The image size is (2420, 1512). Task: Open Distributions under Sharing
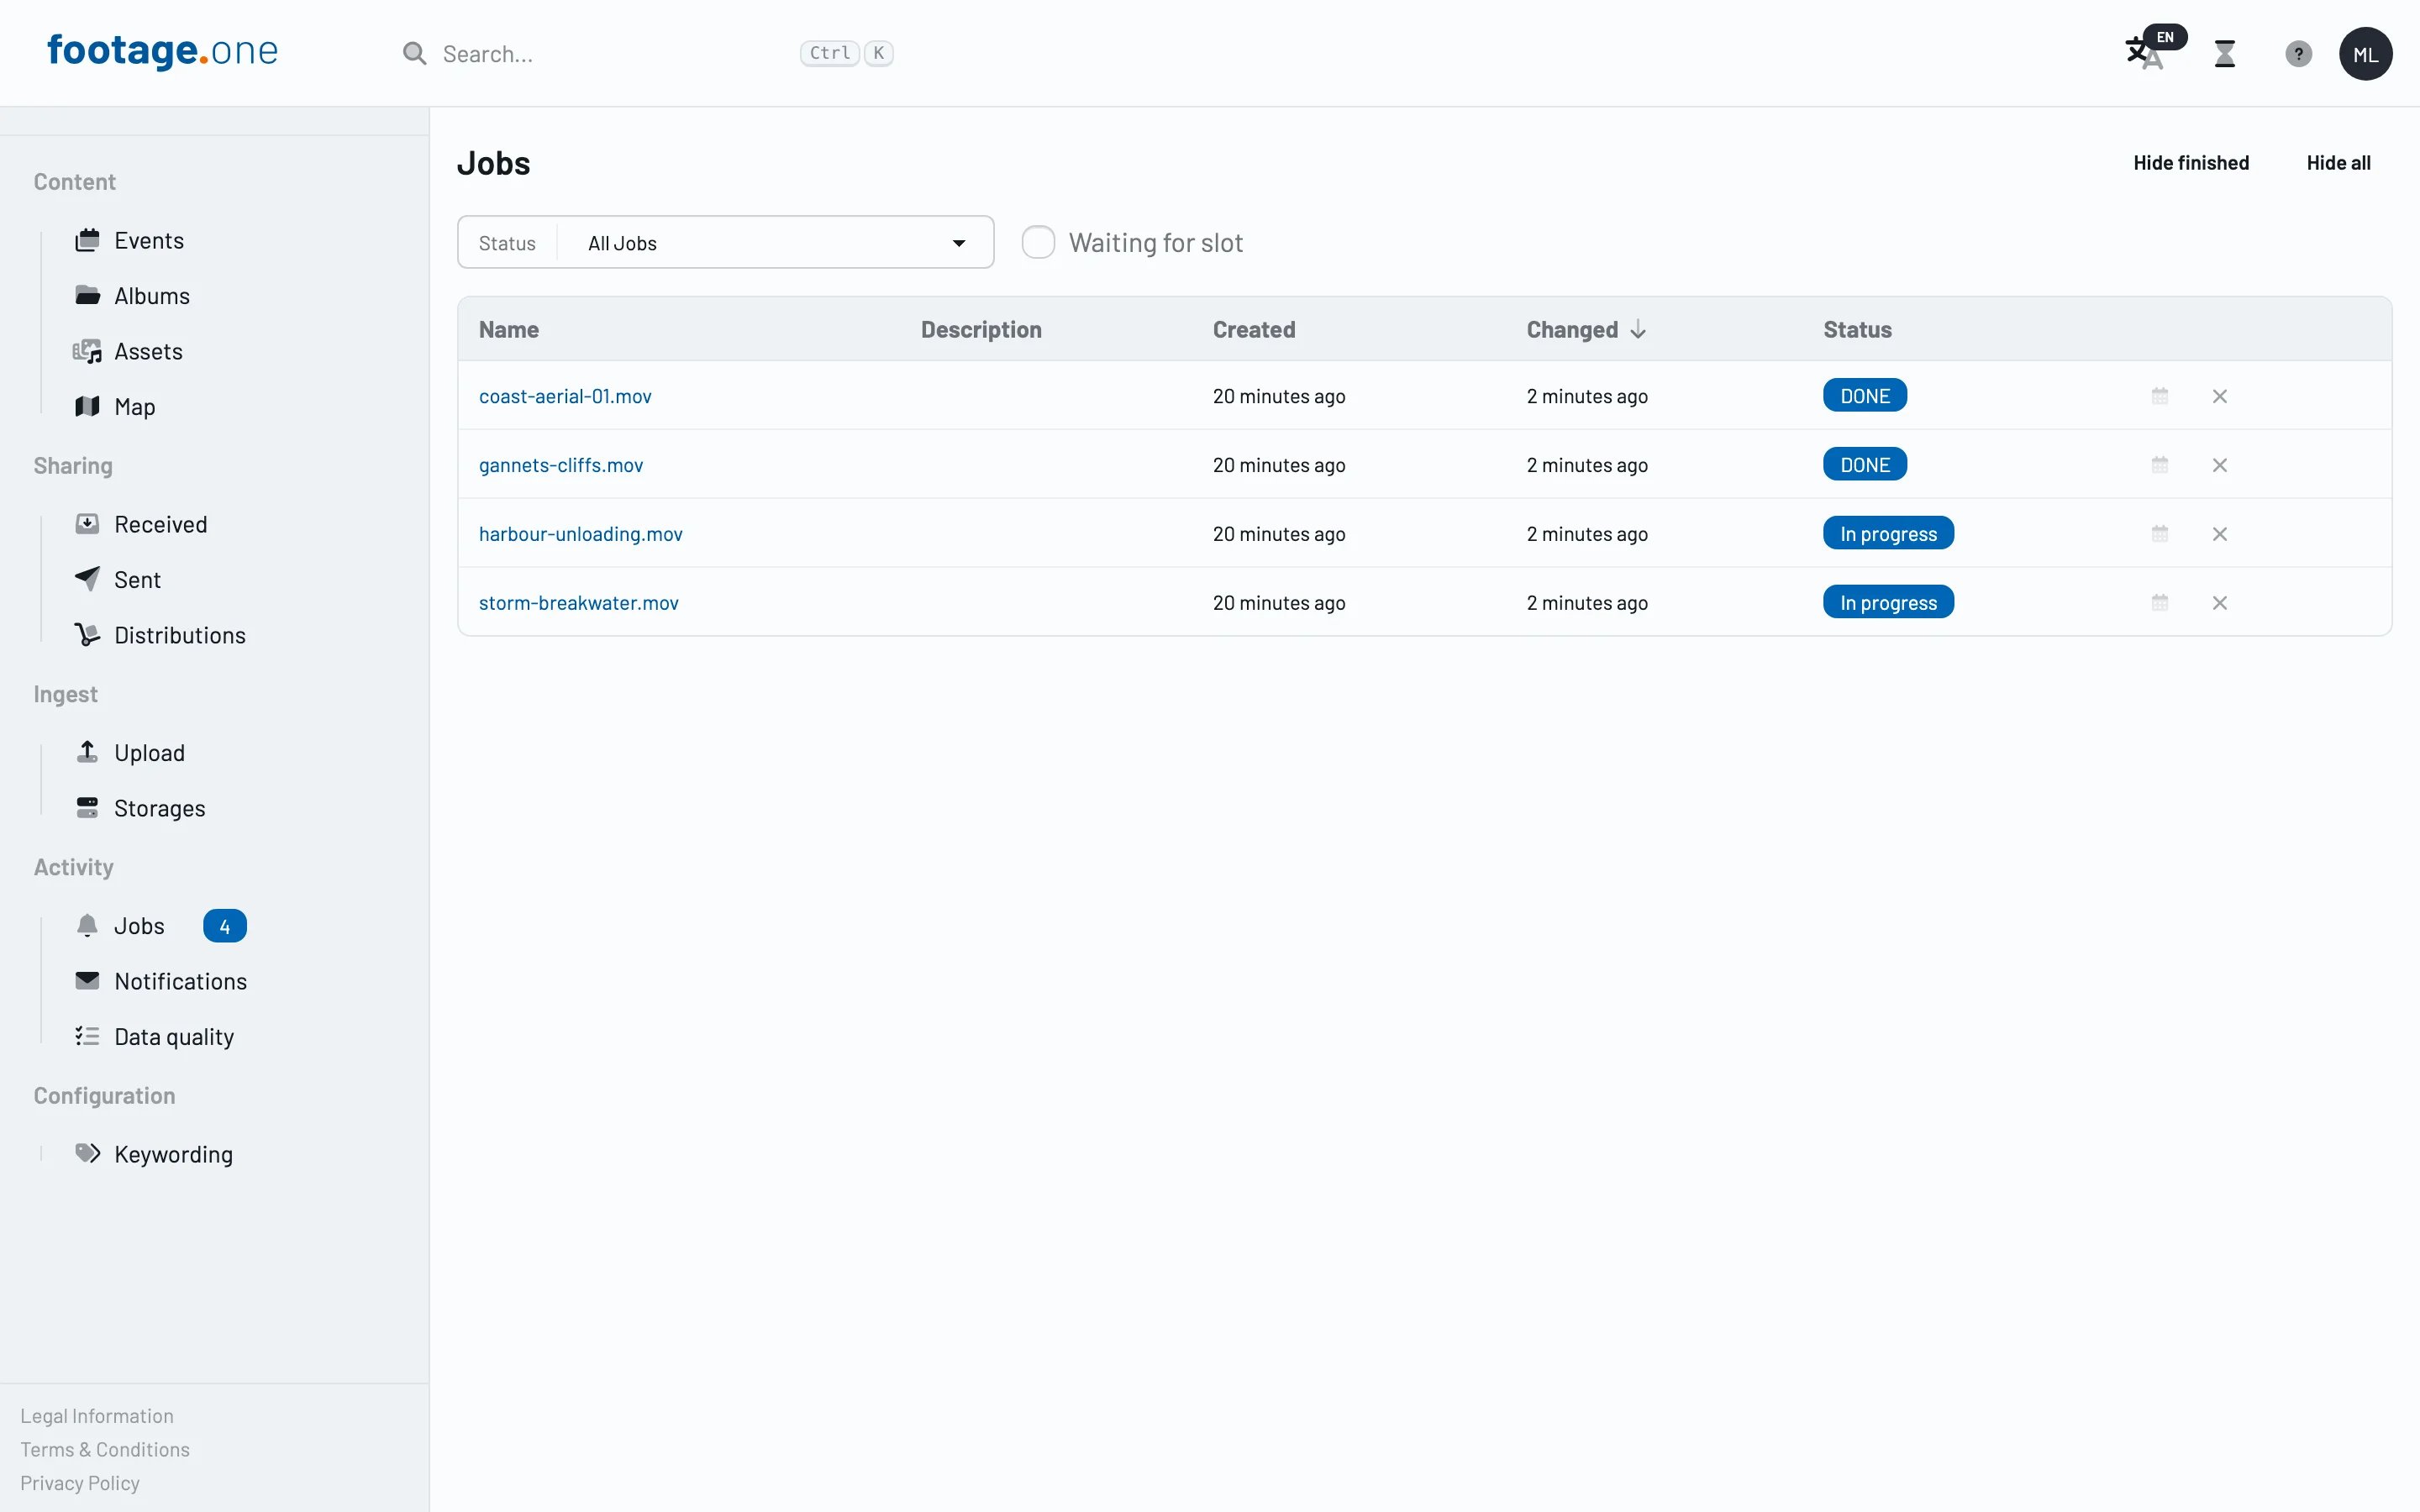(x=160, y=635)
